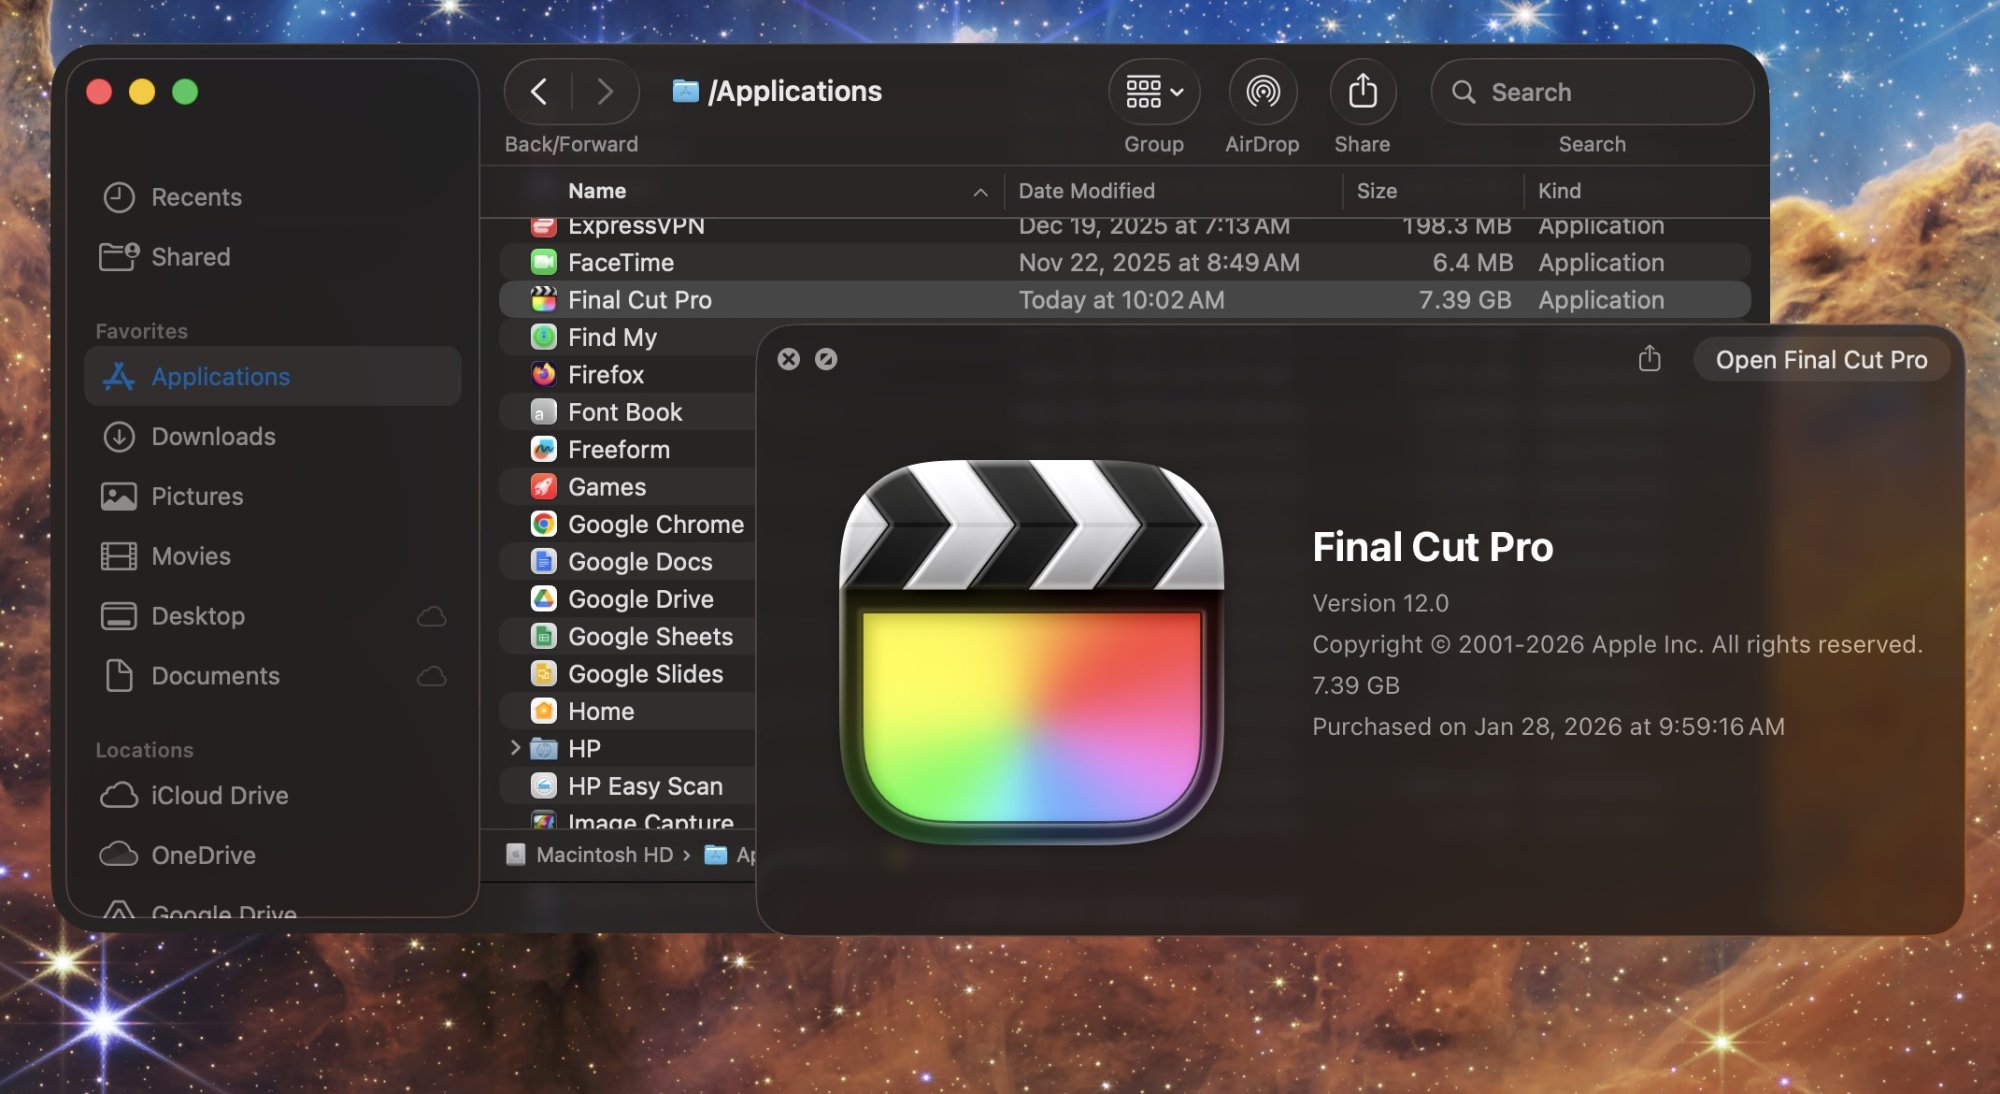The height and width of the screenshot is (1094, 2000).
Task: Close the Quick Look preview panel
Action: coord(788,359)
